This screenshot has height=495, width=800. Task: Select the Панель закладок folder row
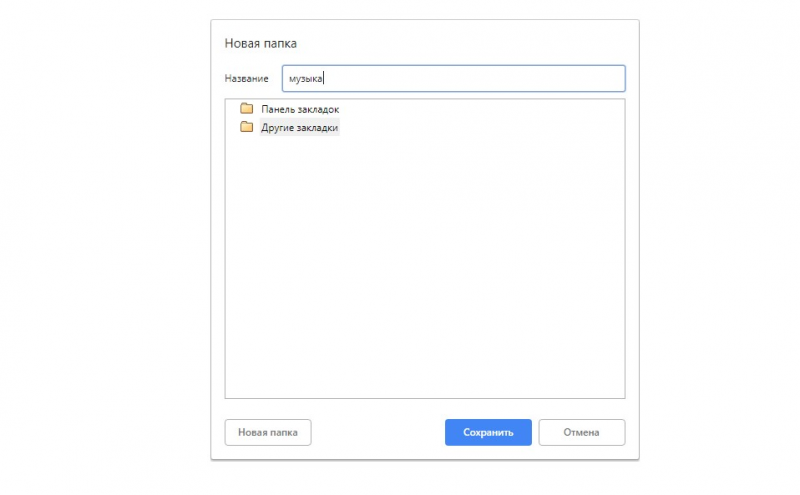click(300, 109)
